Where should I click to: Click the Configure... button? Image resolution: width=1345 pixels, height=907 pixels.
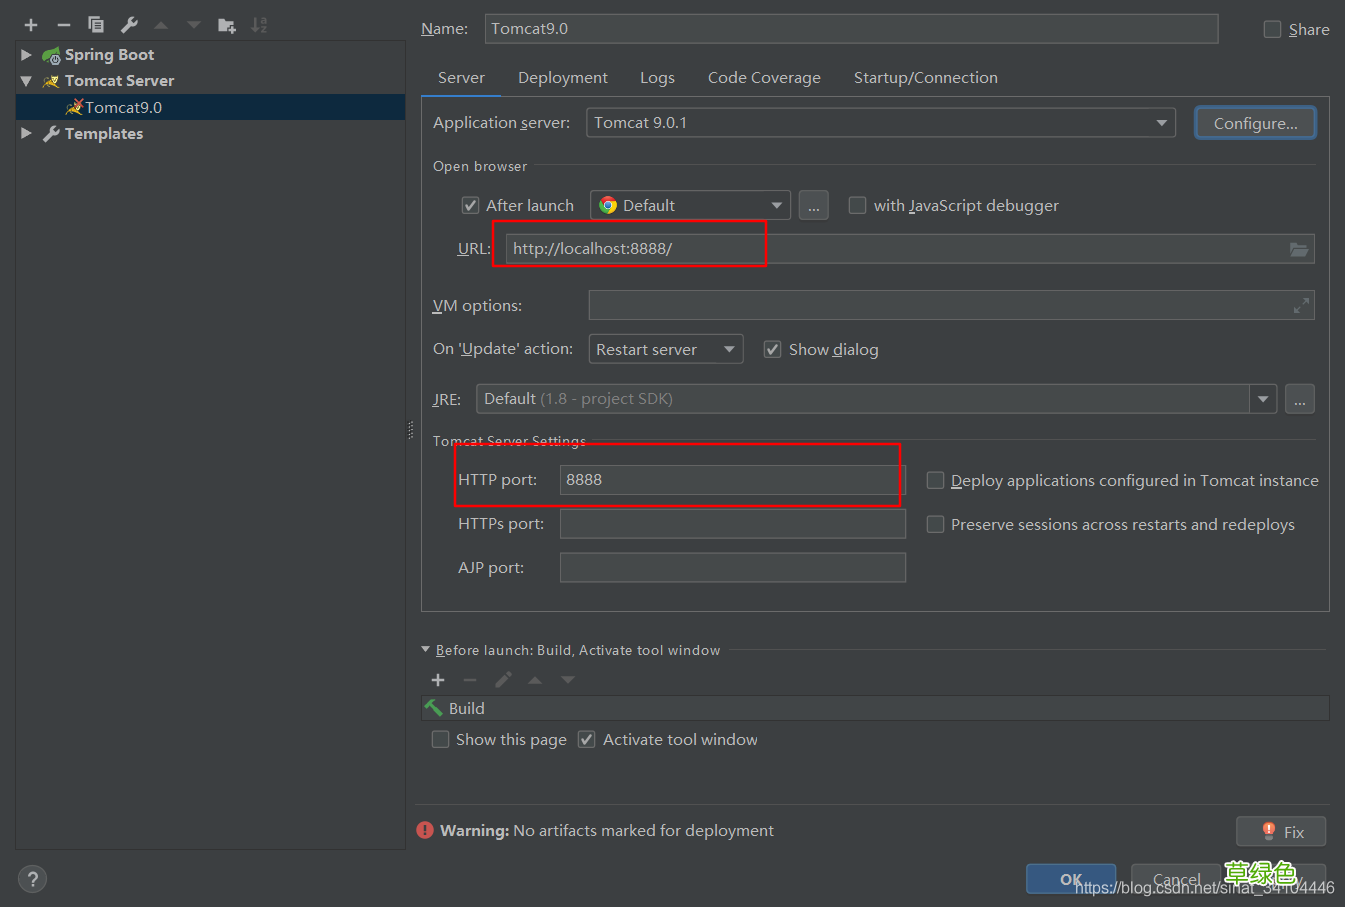tap(1255, 123)
